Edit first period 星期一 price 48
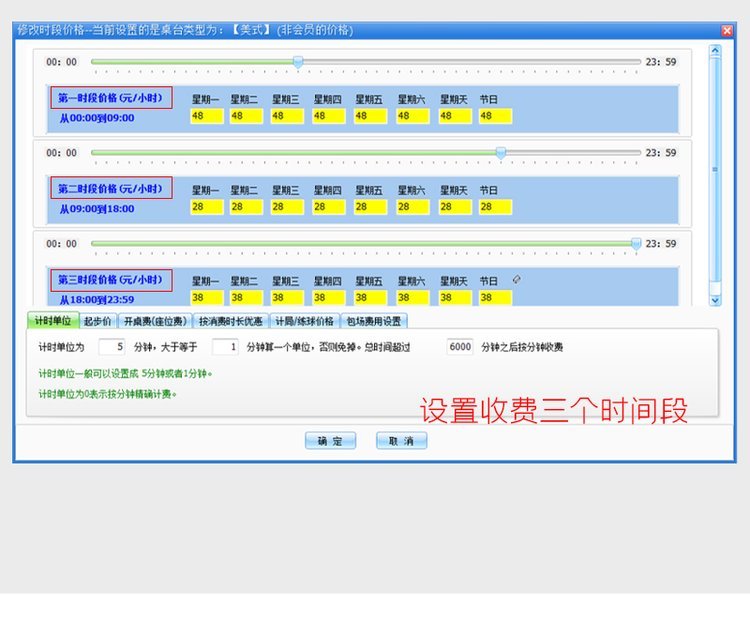This screenshot has width=750, height=622. coord(207,116)
